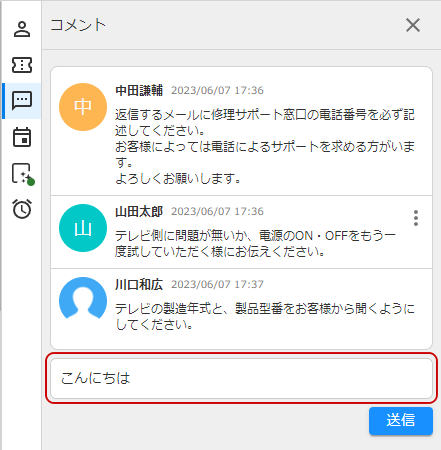Viewport: 441px width, 450px height.
Task: Select the comment chat sidebar icon
Action: (x=22, y=101)
